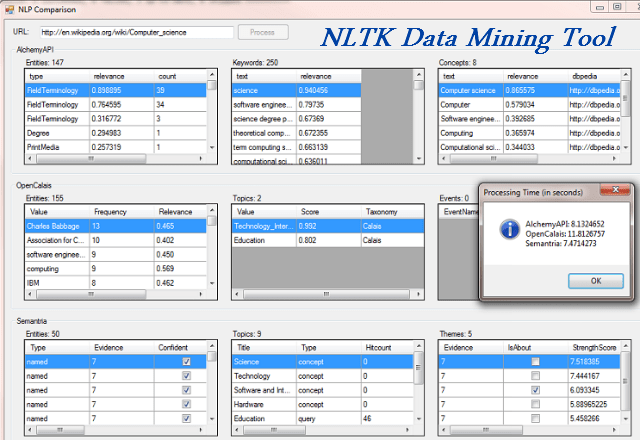This screenshot has height=440, width=640.
Task: Uncheck IsAbout checkbox for StrengthScore 6.093345
Action: [536, 390]
